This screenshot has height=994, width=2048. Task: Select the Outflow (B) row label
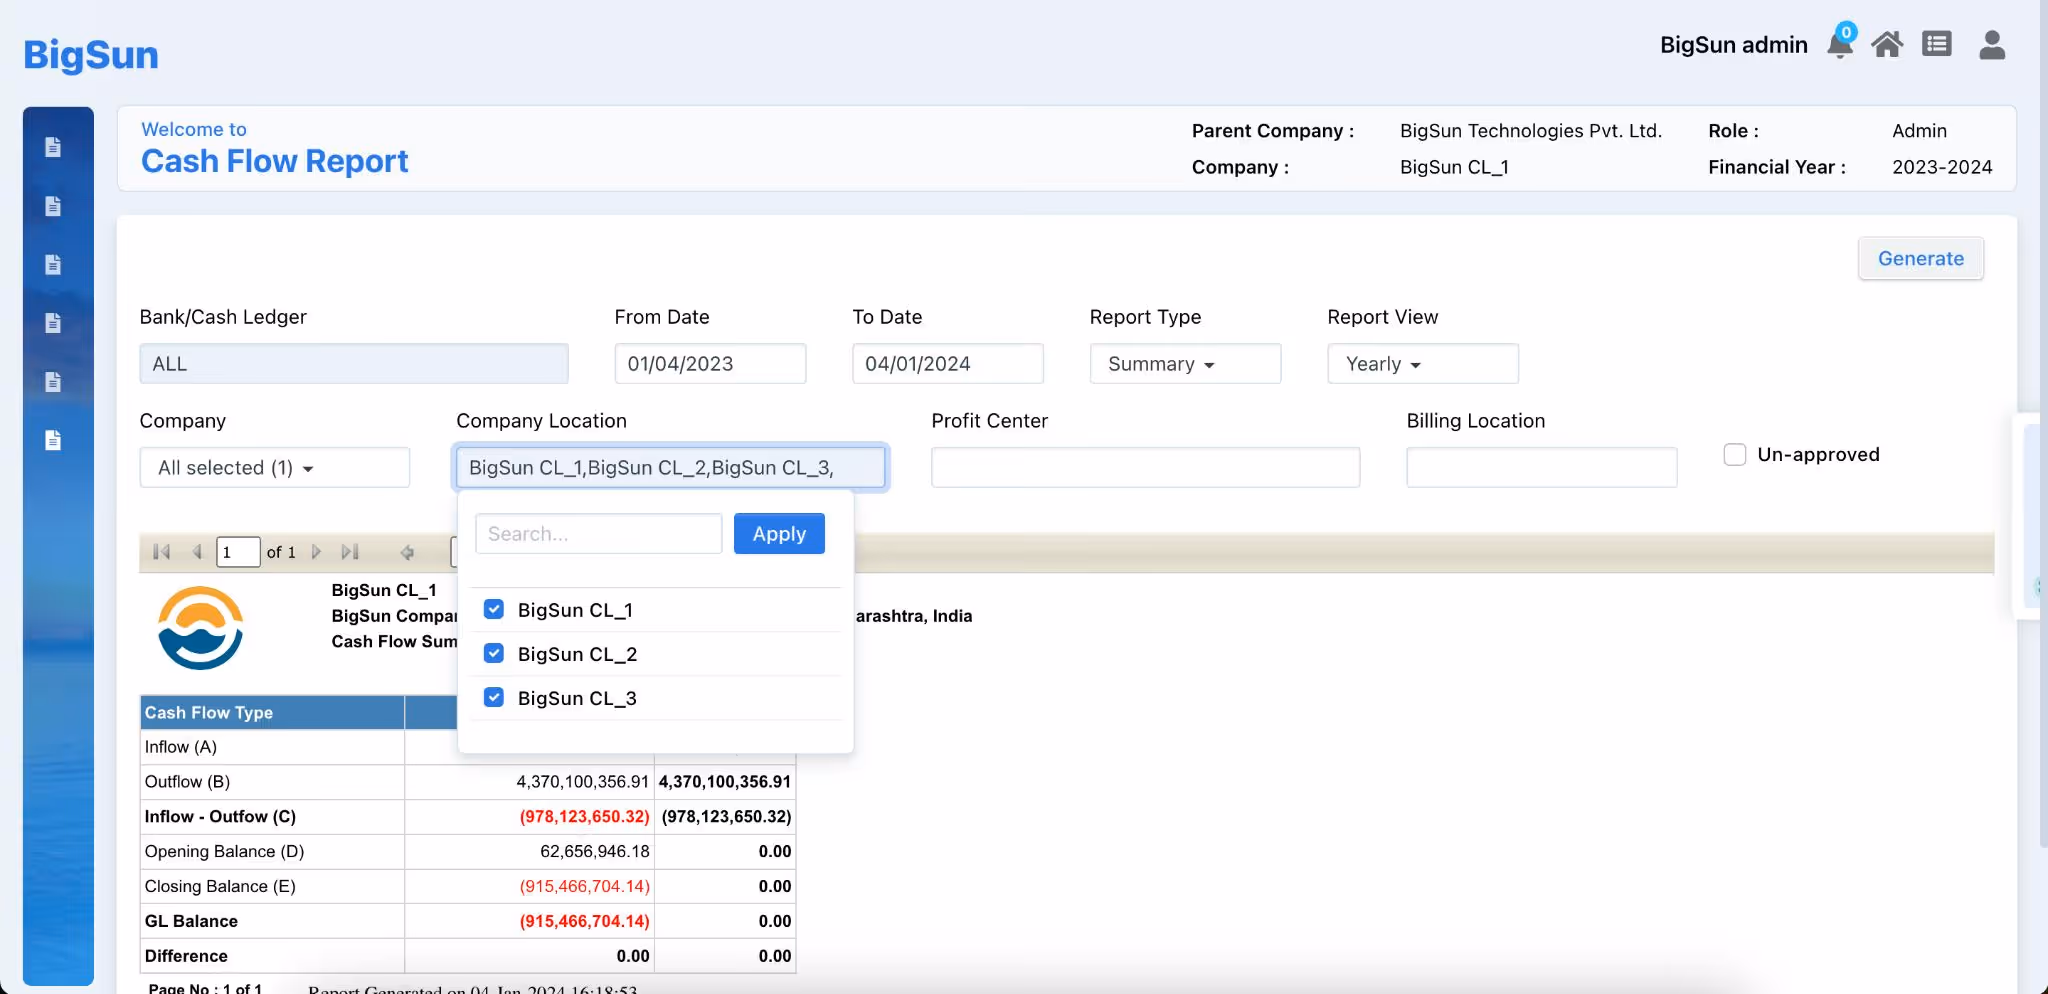tap(187, 782)
